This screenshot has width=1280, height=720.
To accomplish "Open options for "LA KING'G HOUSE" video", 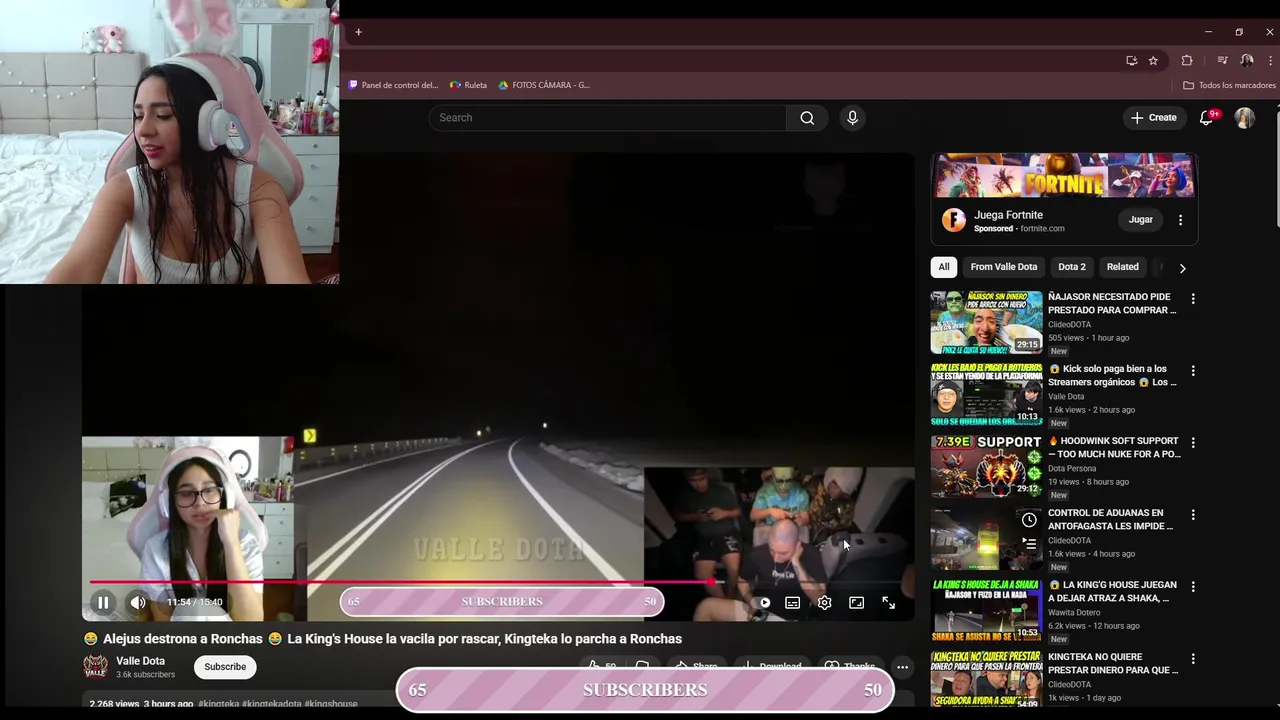I will tap(1192, 587).
